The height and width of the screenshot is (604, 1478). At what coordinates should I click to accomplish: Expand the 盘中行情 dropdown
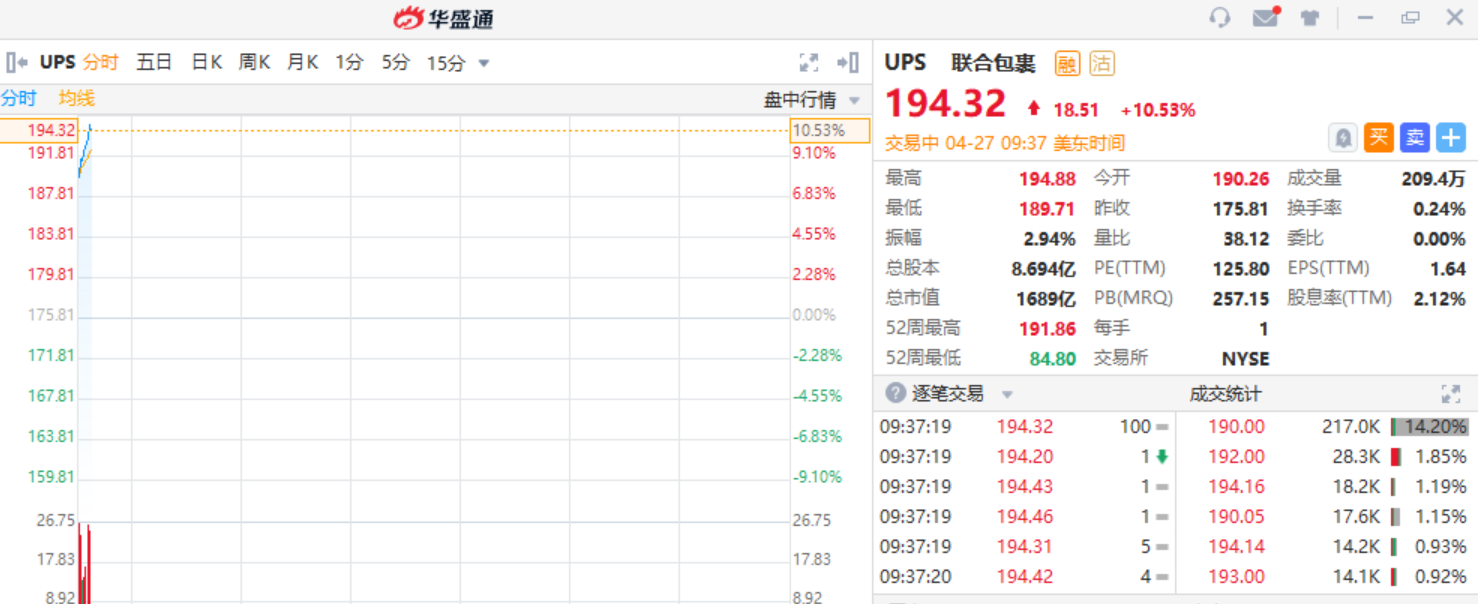[854, 100]
